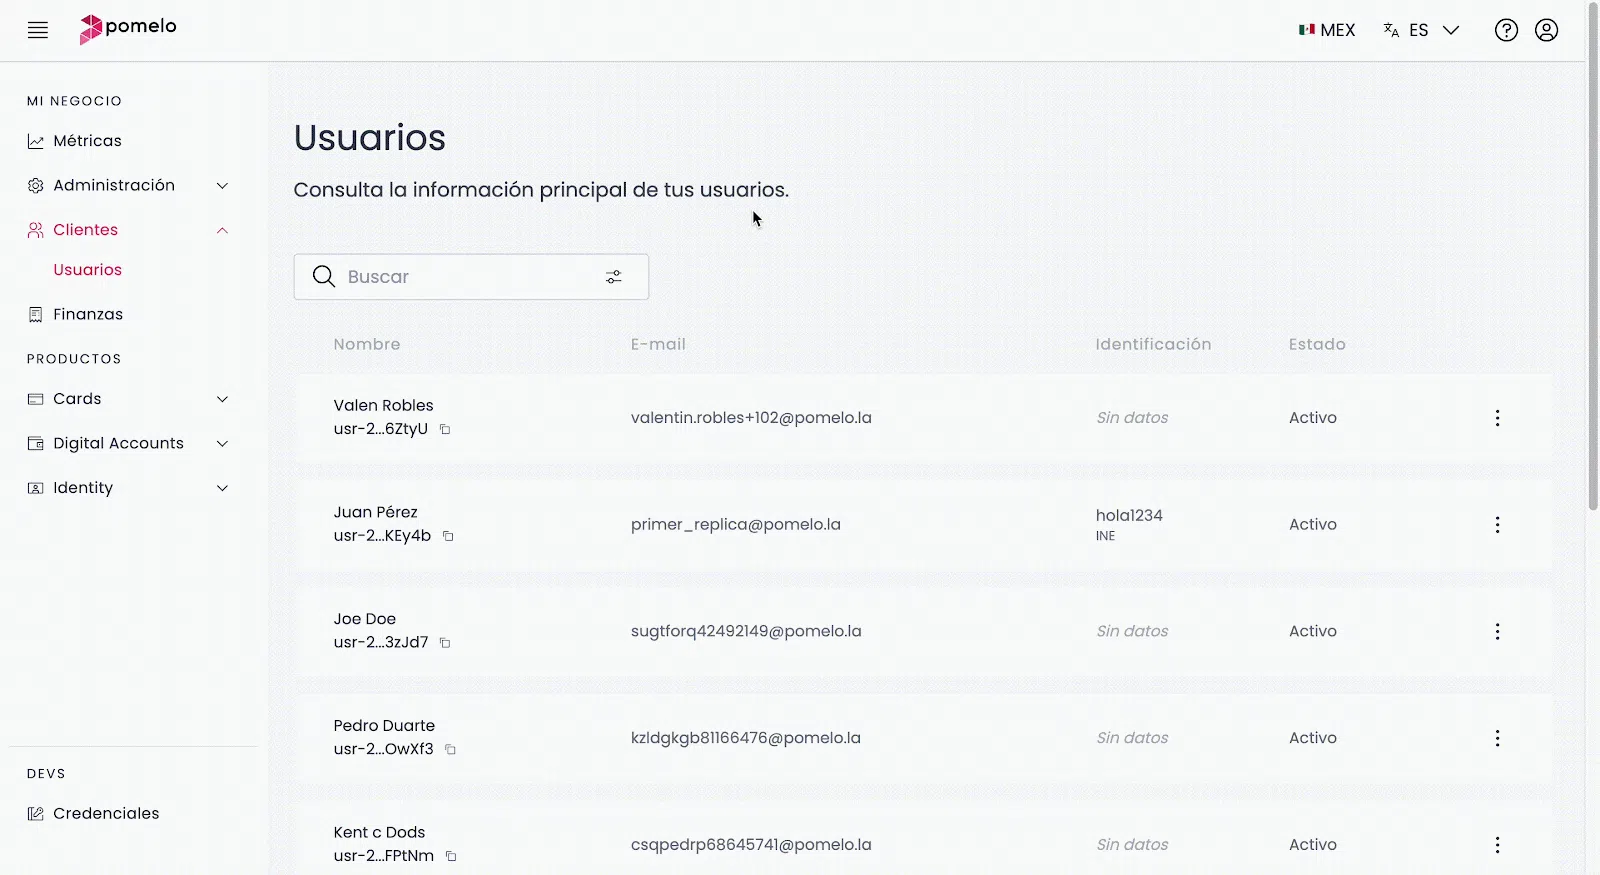Open the hamburger navigation menu

coord(38,30)
